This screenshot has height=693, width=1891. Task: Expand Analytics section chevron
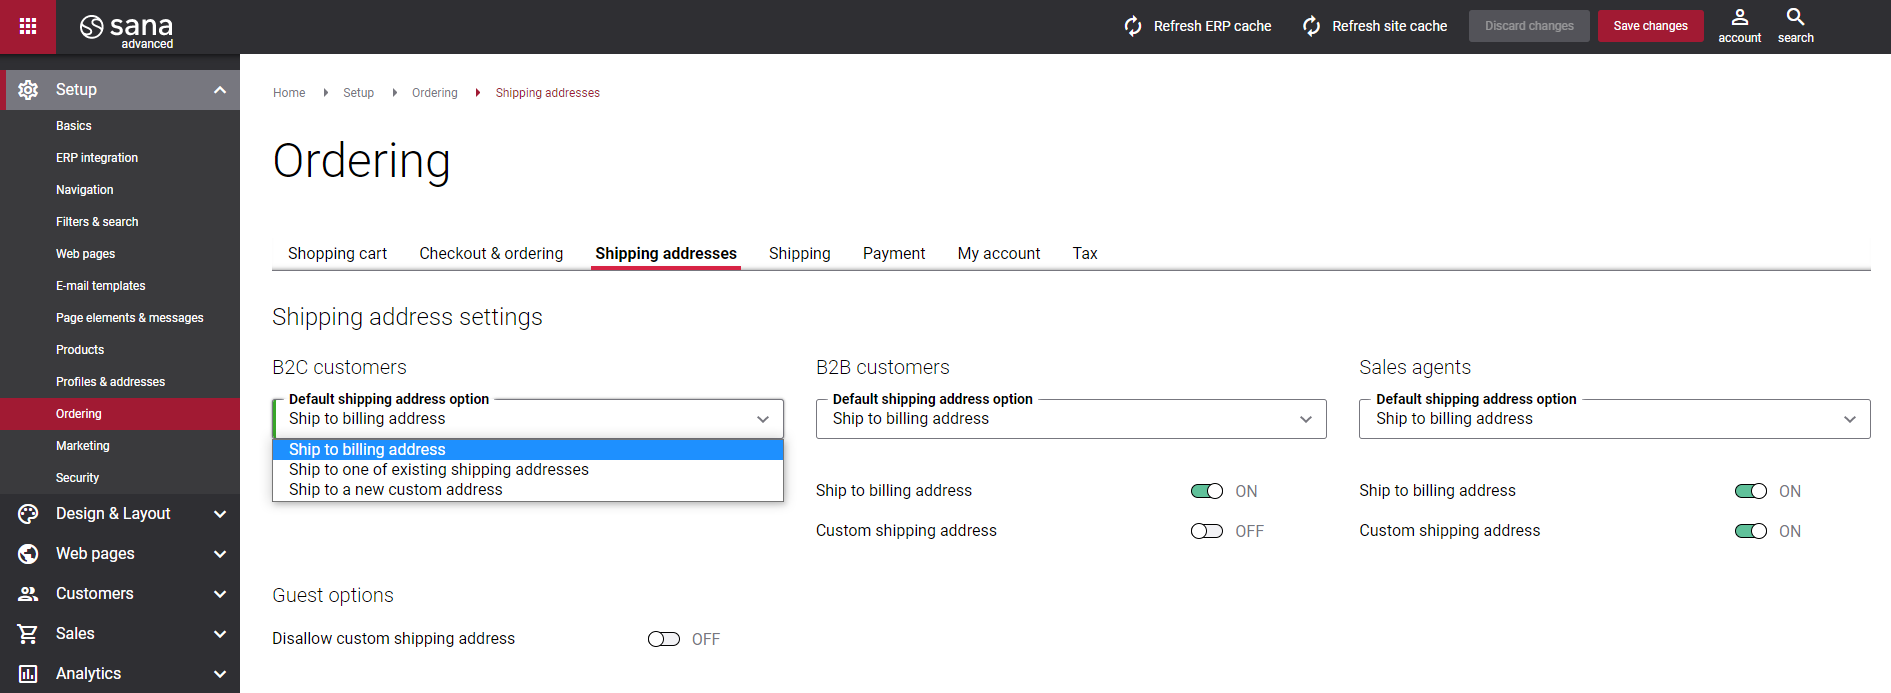(220, 674)
